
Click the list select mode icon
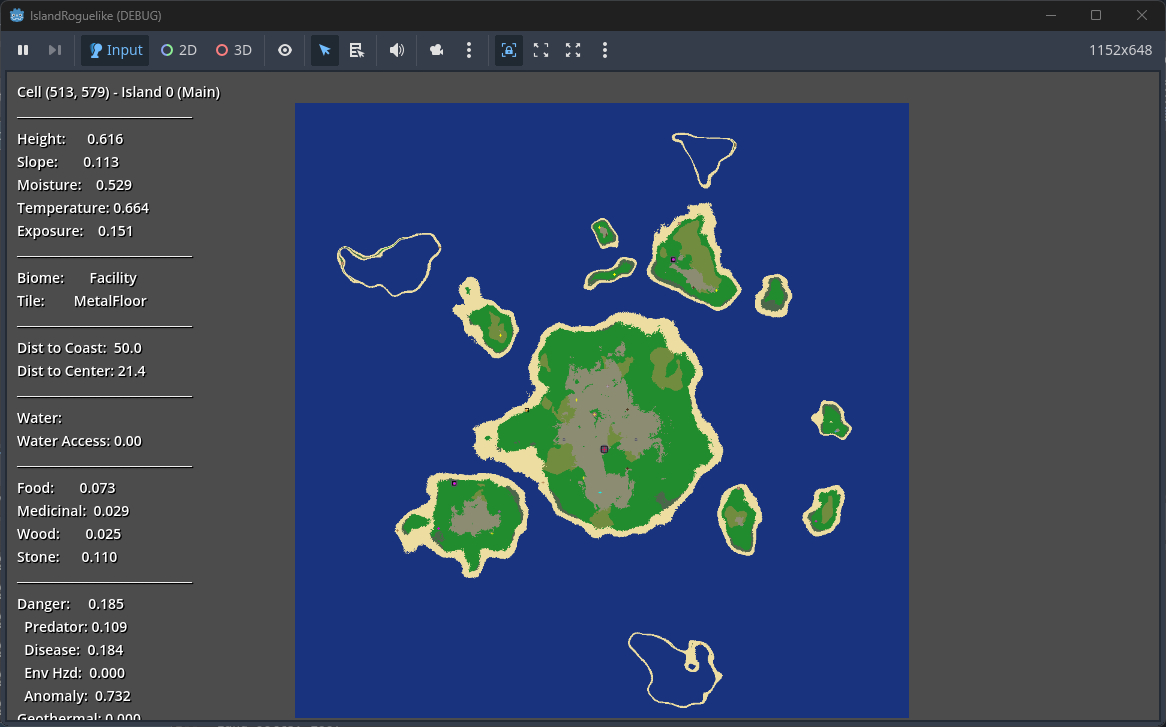(x=357, y=50)
